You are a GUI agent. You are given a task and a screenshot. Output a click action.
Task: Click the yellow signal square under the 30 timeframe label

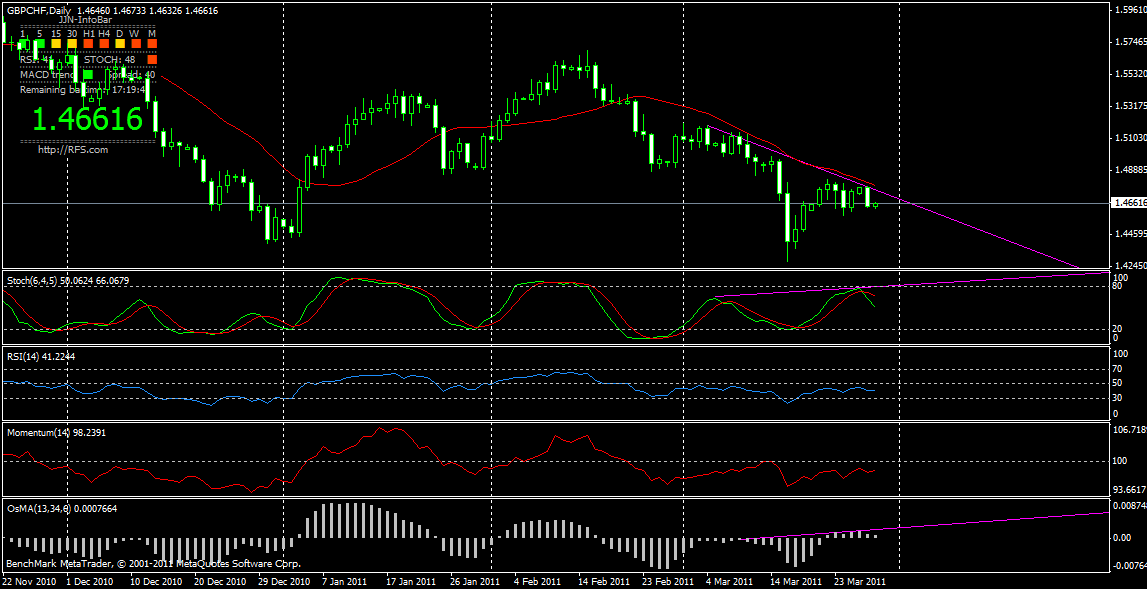72,44
